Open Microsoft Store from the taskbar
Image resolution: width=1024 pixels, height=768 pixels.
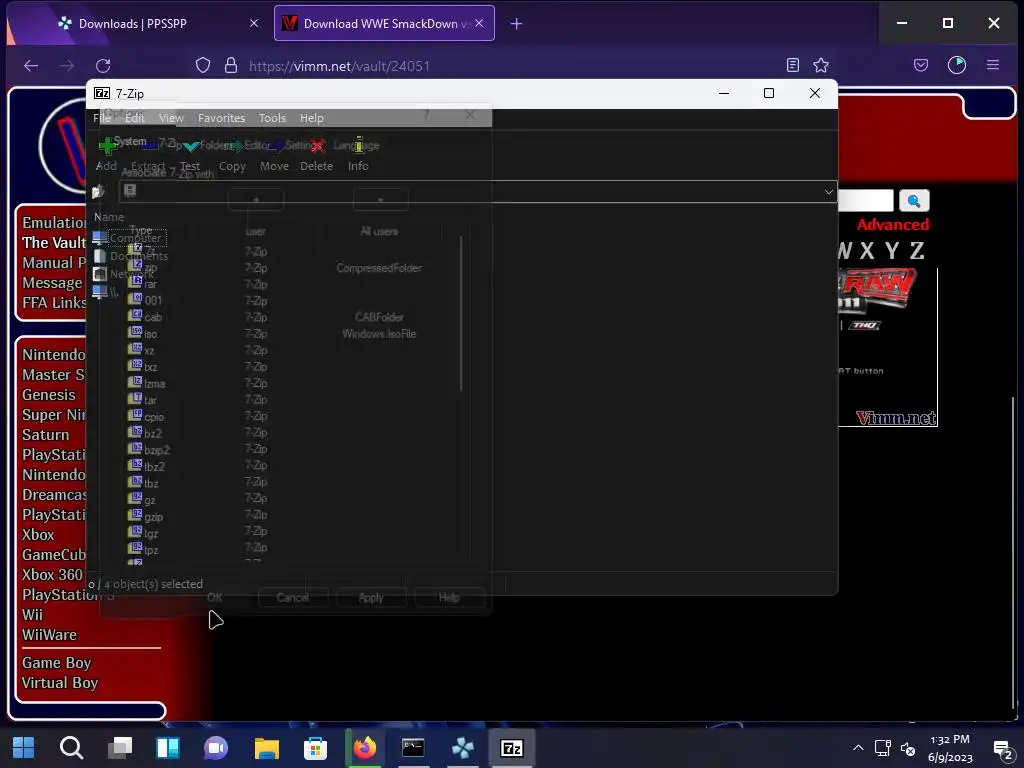pos(315,748)
